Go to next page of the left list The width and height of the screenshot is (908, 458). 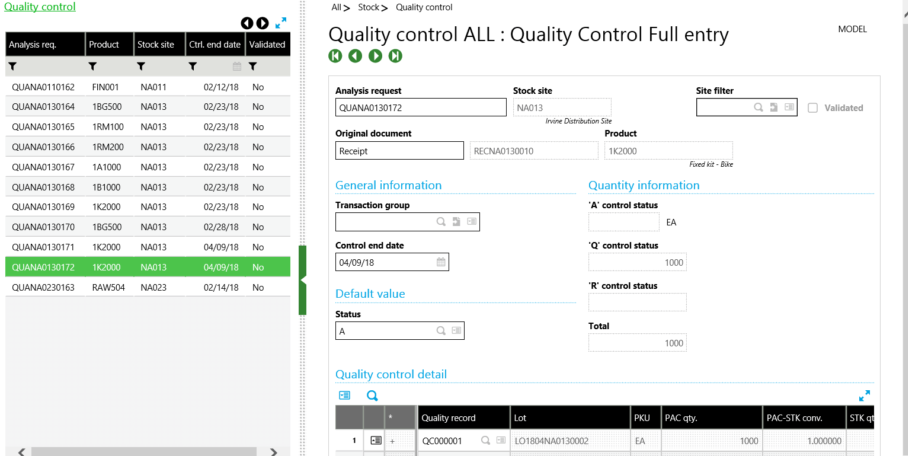pos(262,23)
